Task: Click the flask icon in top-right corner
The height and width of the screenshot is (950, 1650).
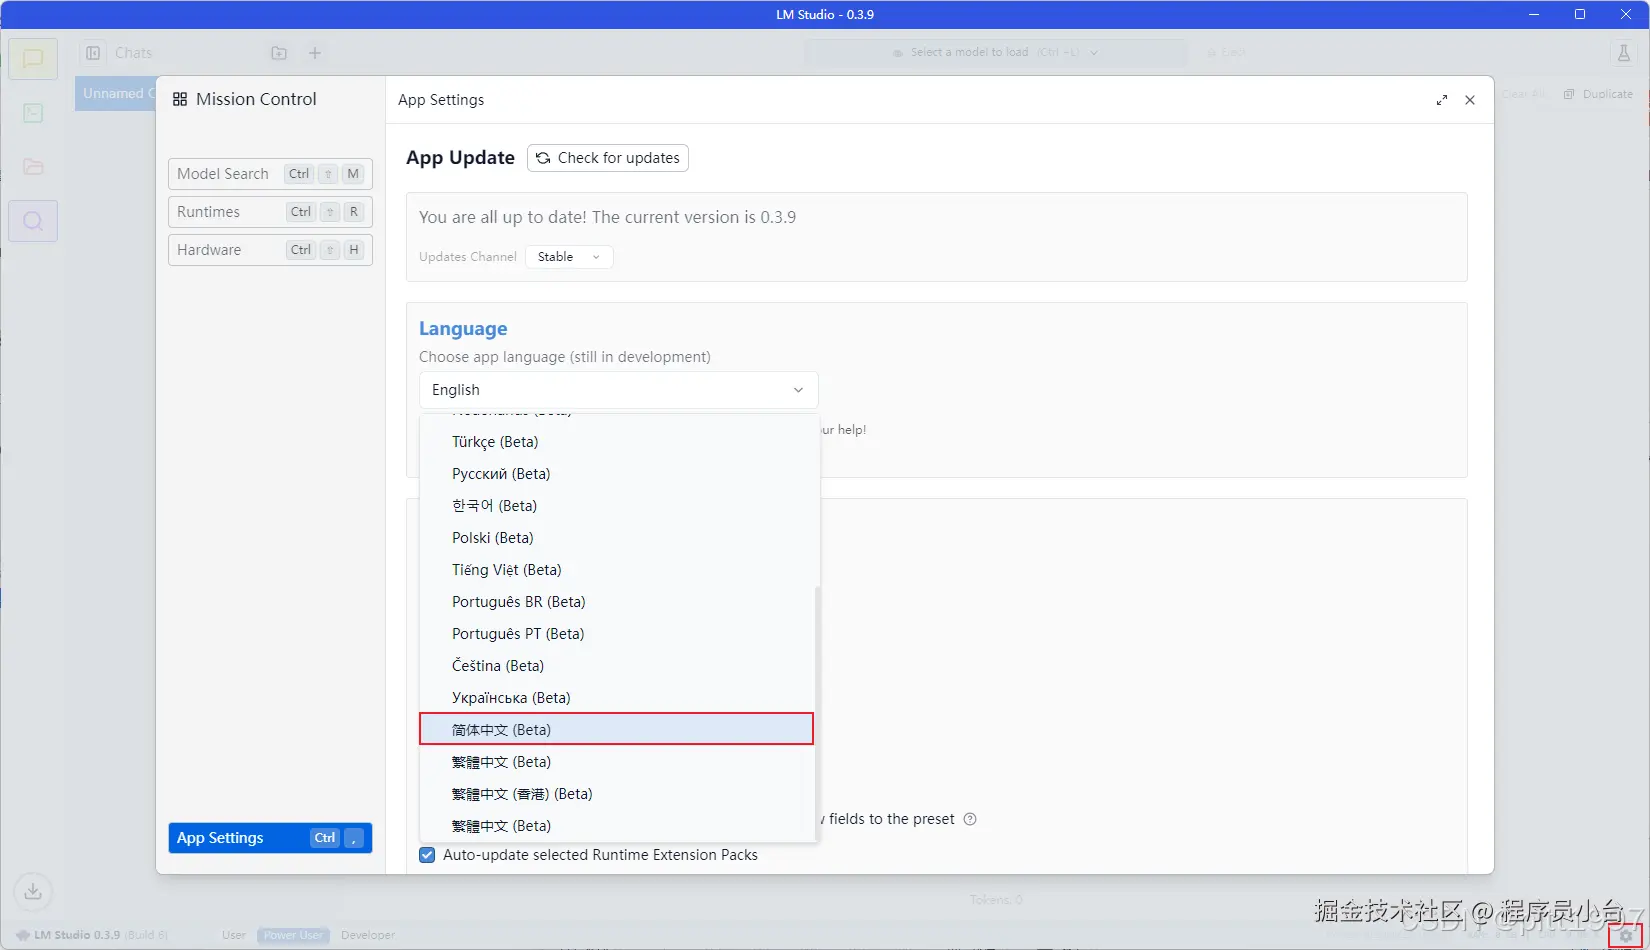Action: click(1624, 53)
